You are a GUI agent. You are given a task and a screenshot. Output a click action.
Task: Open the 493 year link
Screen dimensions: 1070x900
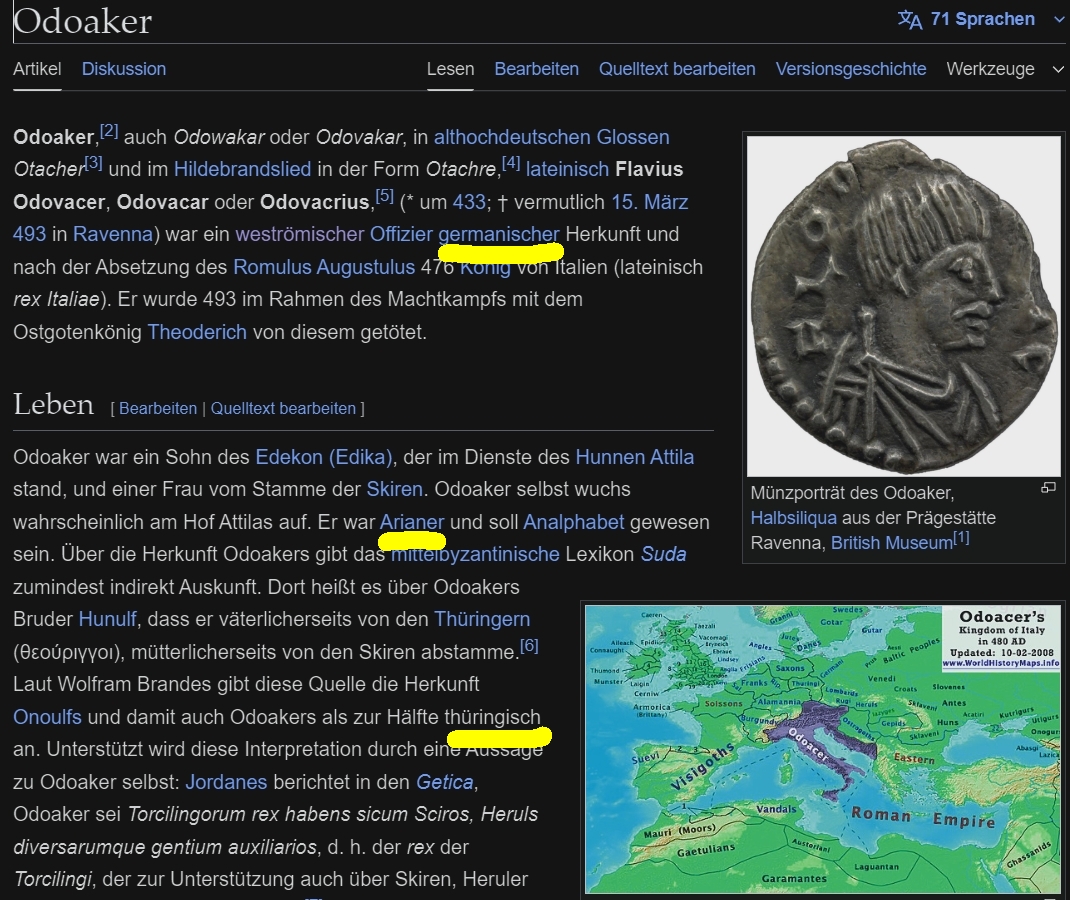(29, 234)
